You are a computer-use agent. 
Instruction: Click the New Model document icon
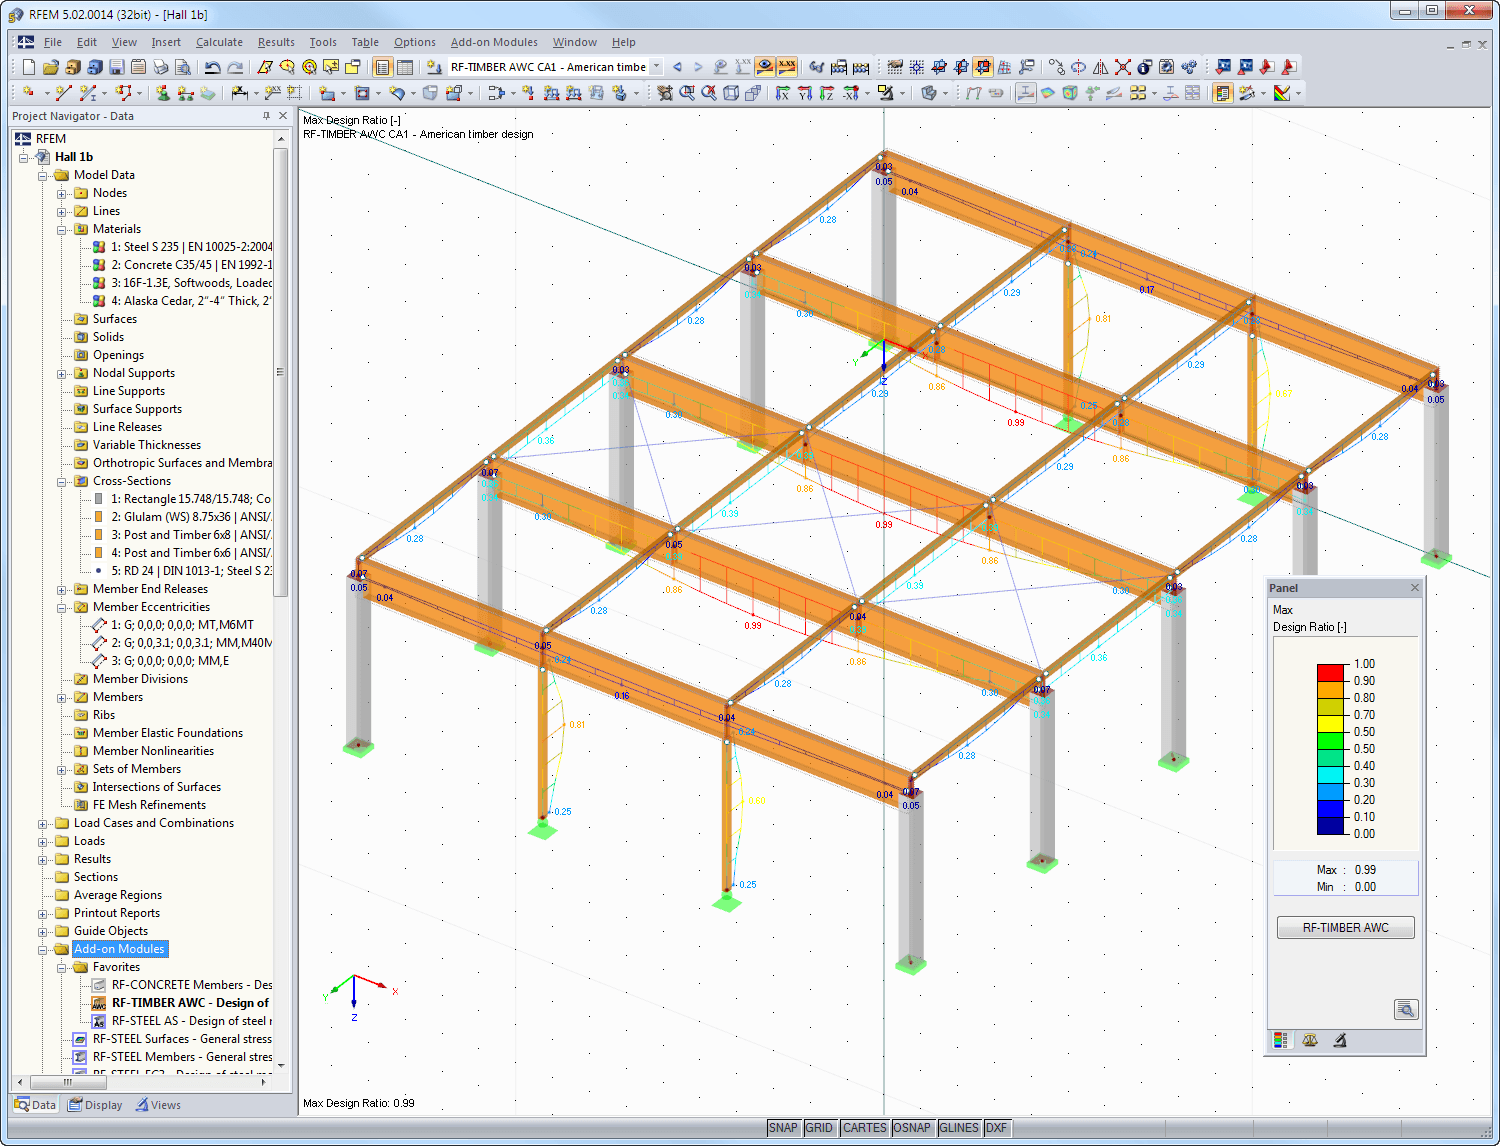point(27,66)
